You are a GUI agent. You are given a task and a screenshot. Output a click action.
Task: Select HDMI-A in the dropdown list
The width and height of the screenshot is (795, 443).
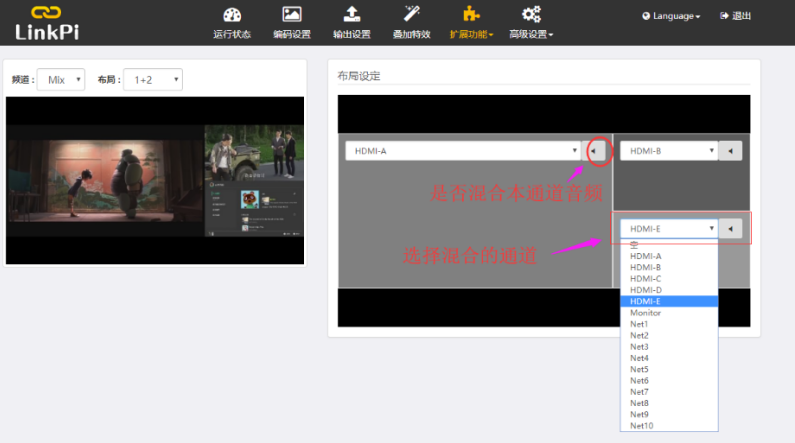pos(669,256)
